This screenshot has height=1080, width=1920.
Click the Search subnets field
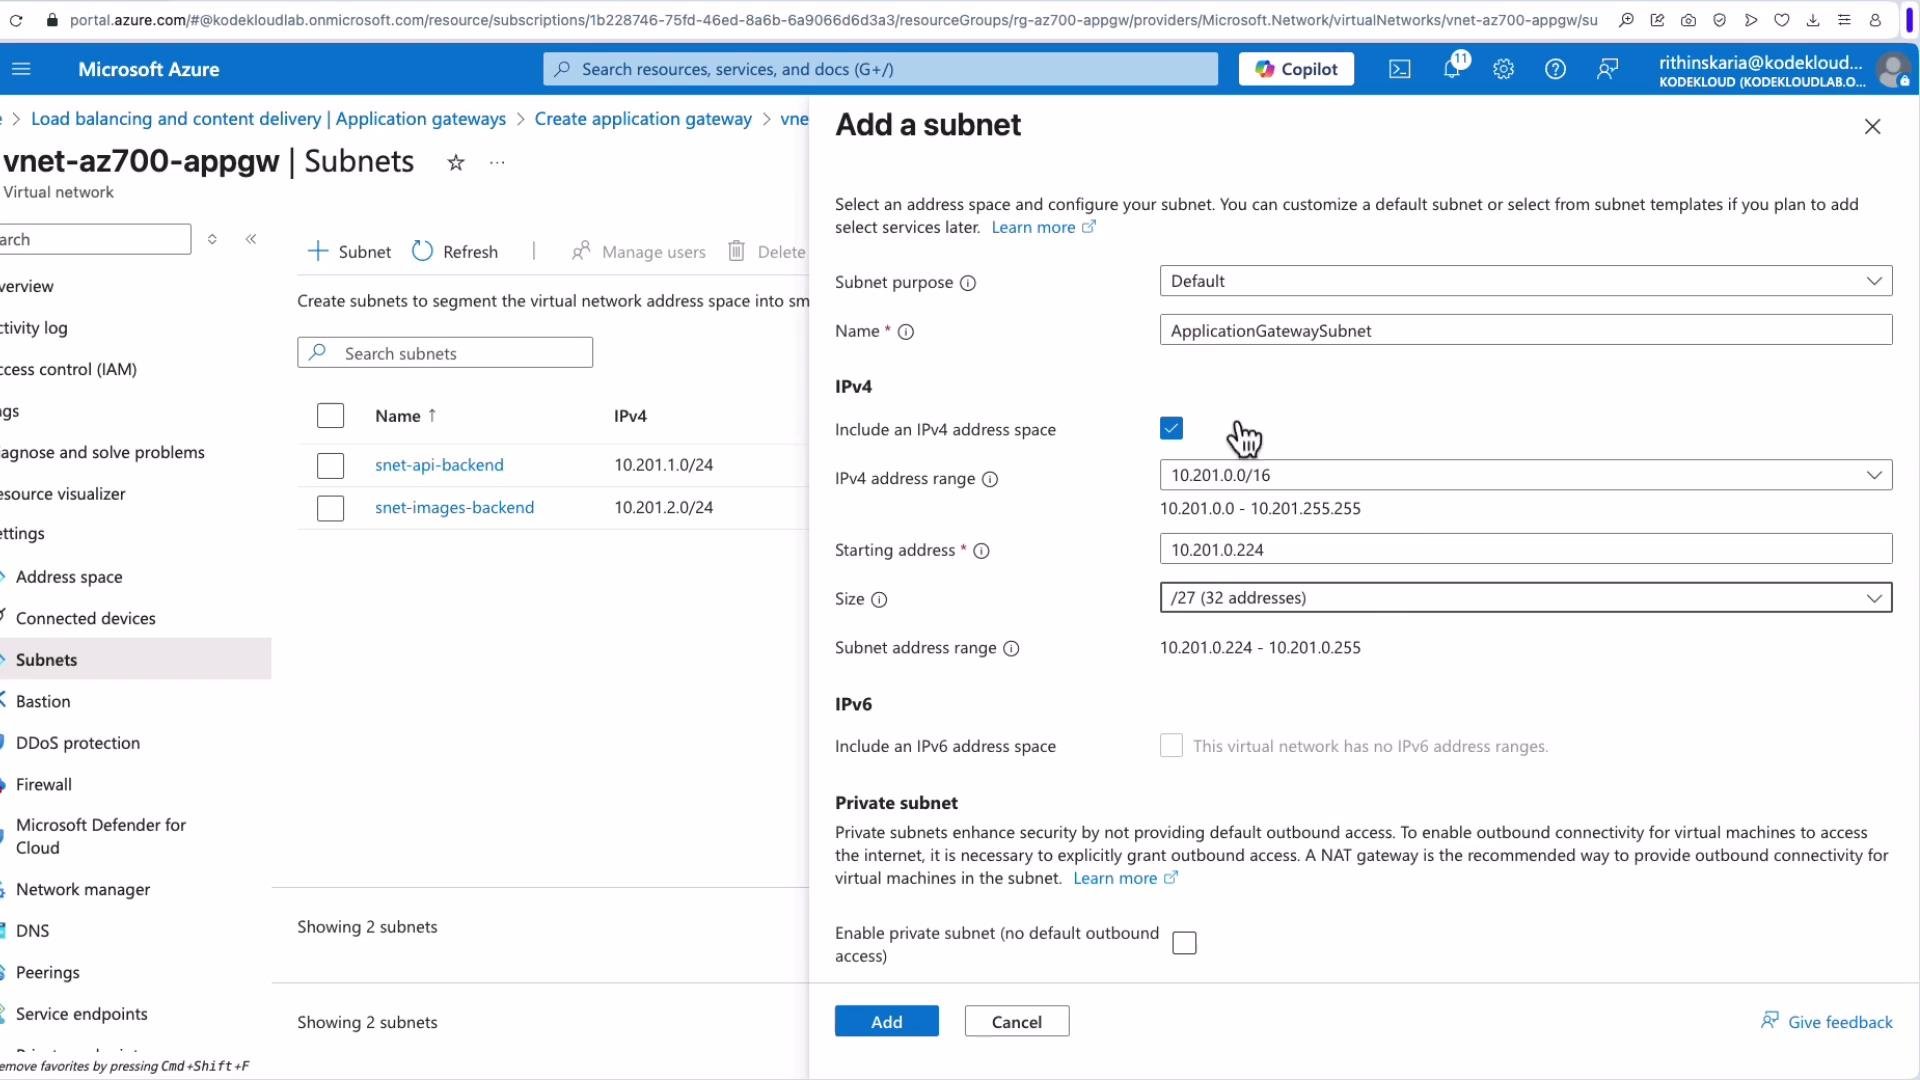tap(445, 353)
